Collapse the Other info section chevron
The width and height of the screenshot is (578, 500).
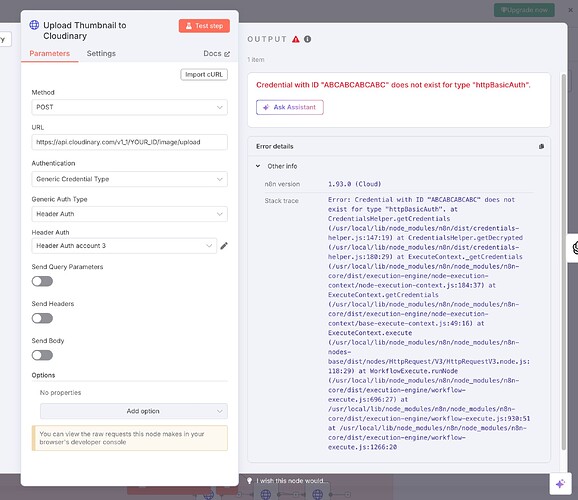pyautogui.click(x=258, y=166)
